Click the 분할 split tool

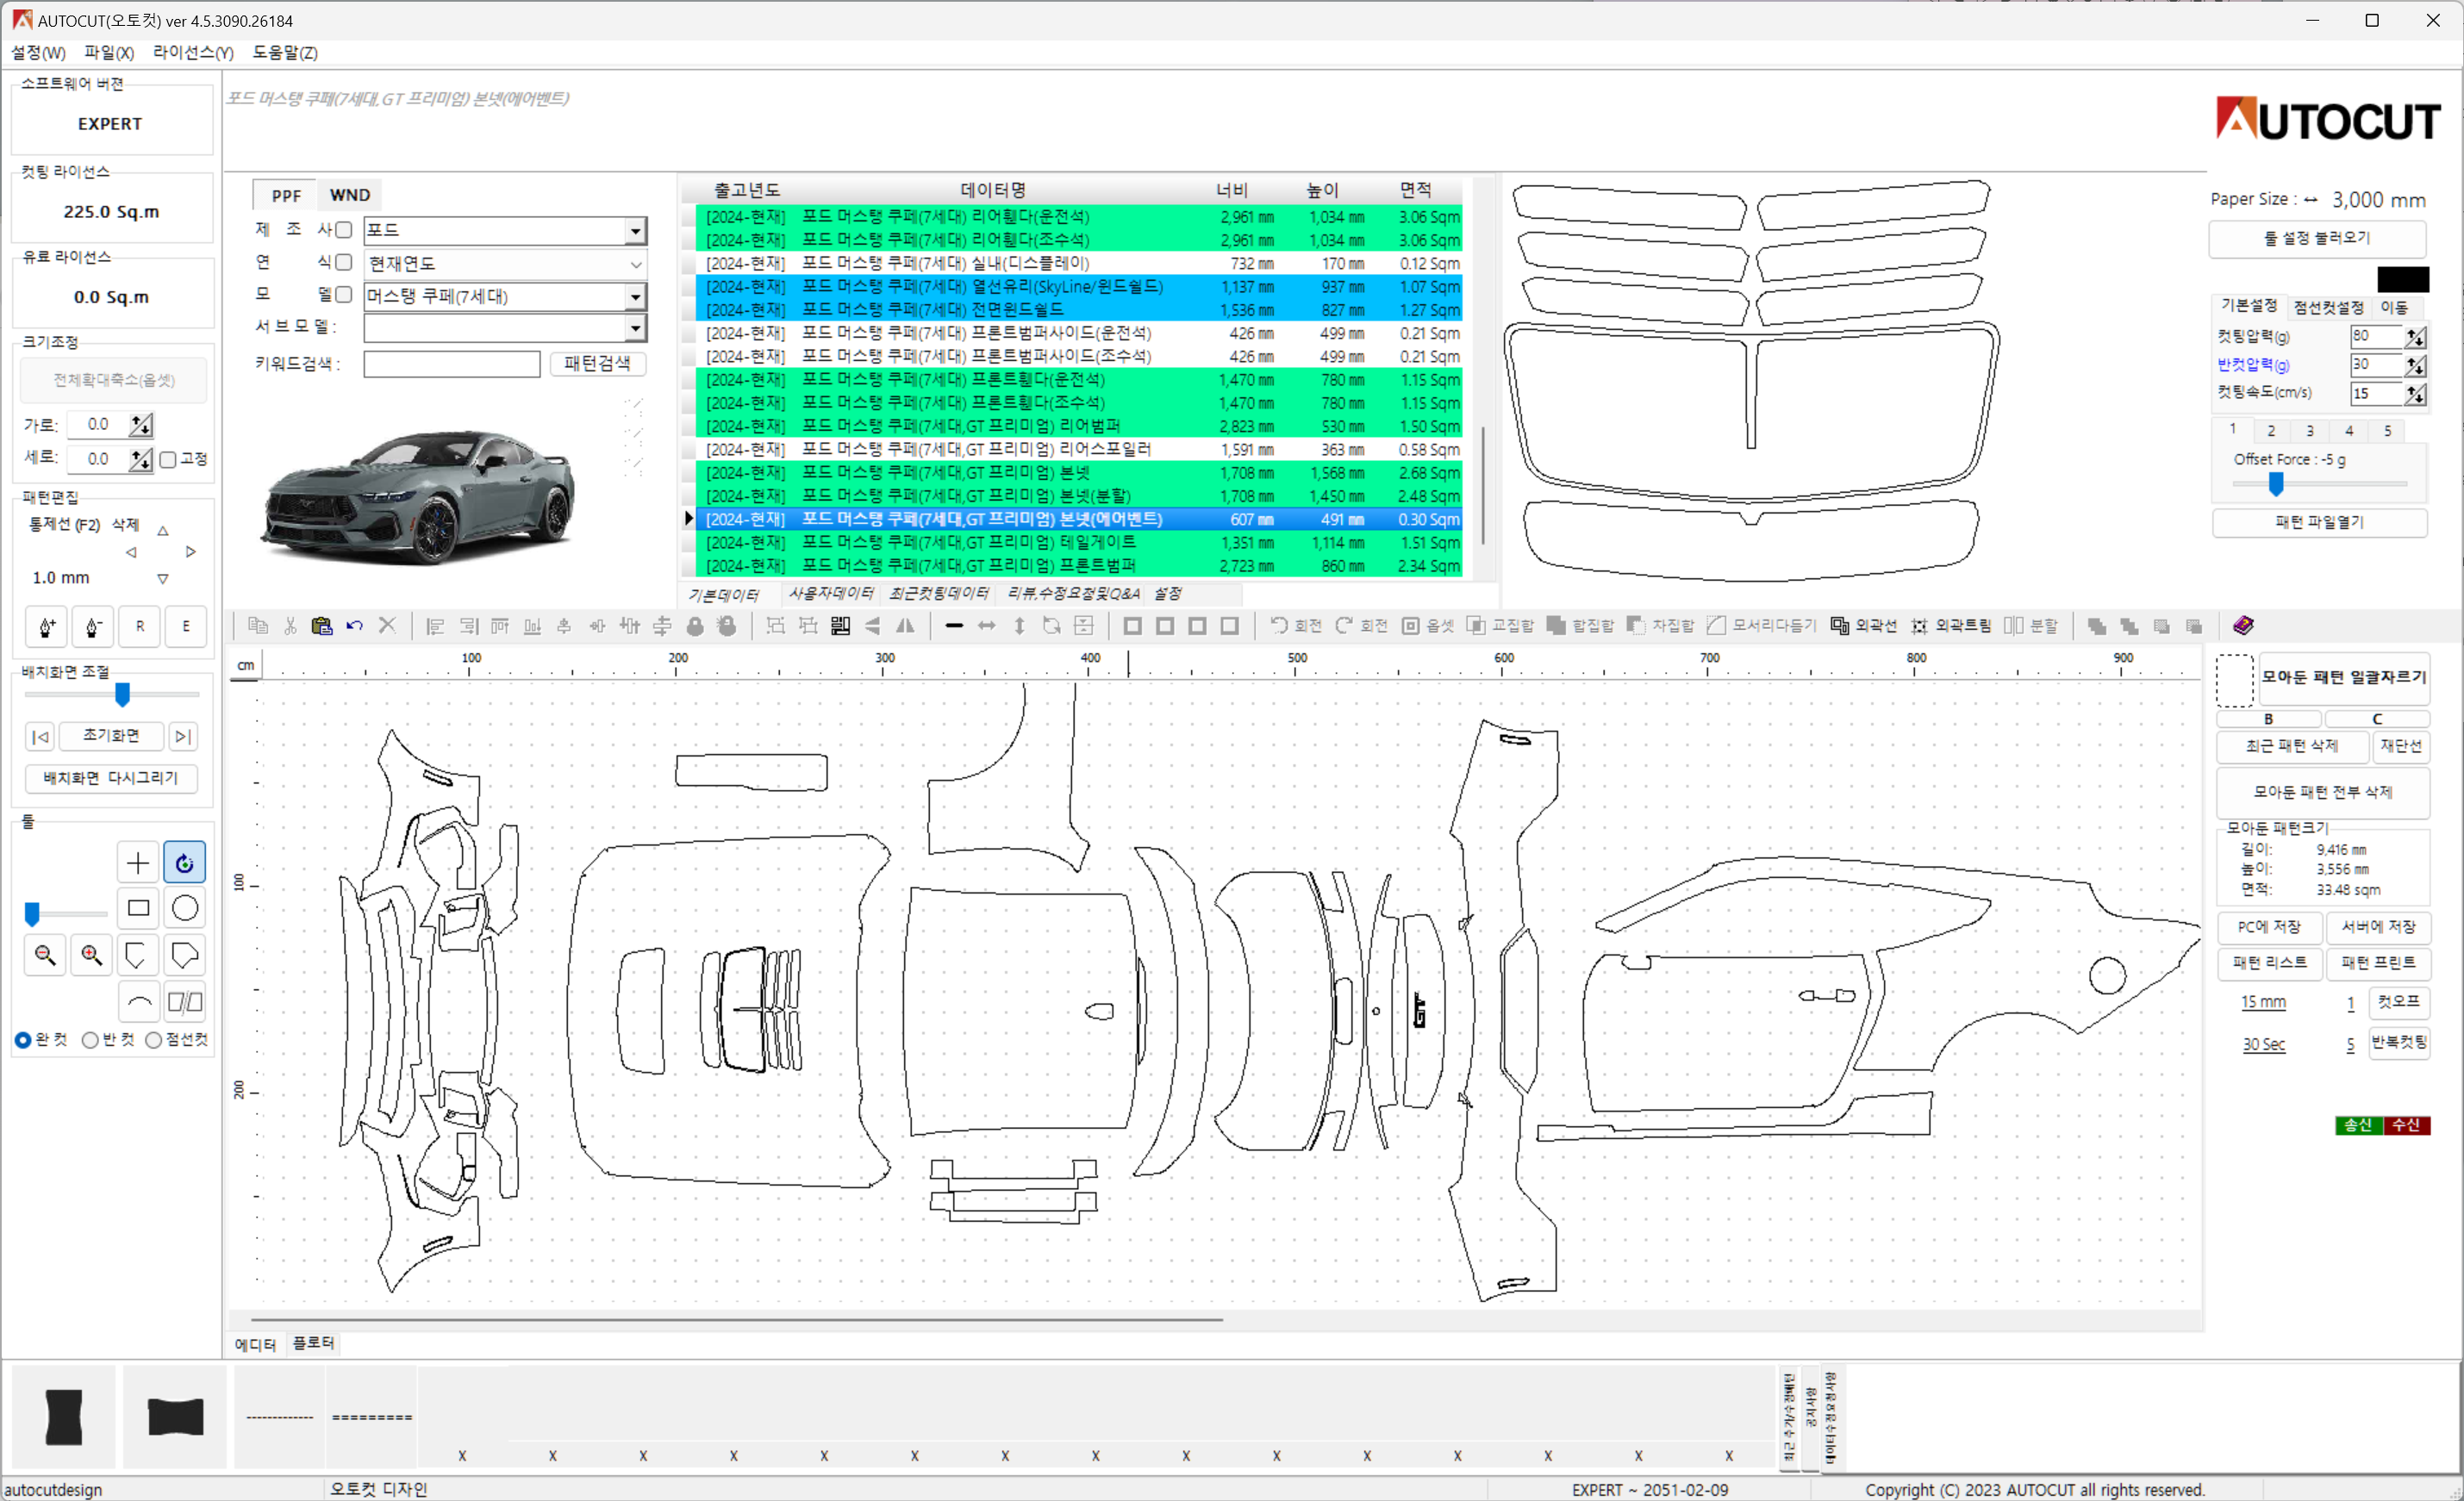(2030, 626)
